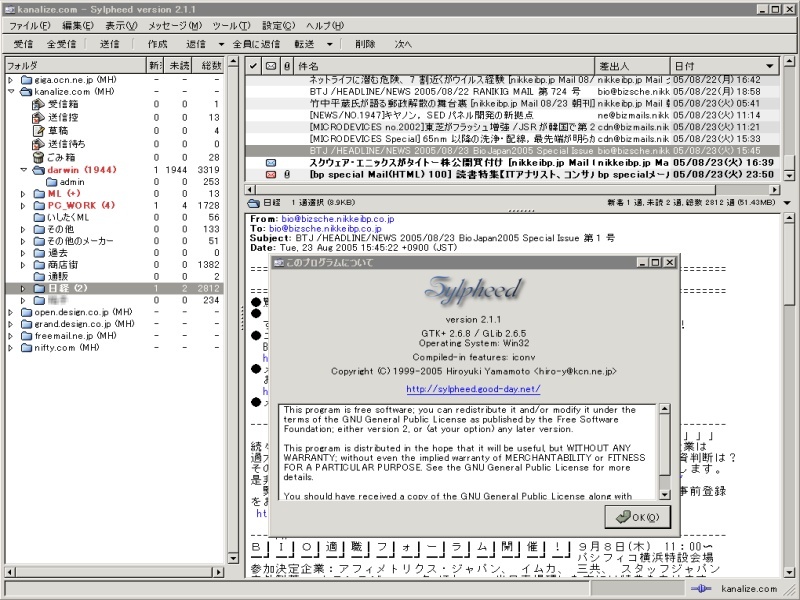800x600 pixels.
Task: Click the ごみ箱 trash can icon
Action: click(x=39, y=157)
